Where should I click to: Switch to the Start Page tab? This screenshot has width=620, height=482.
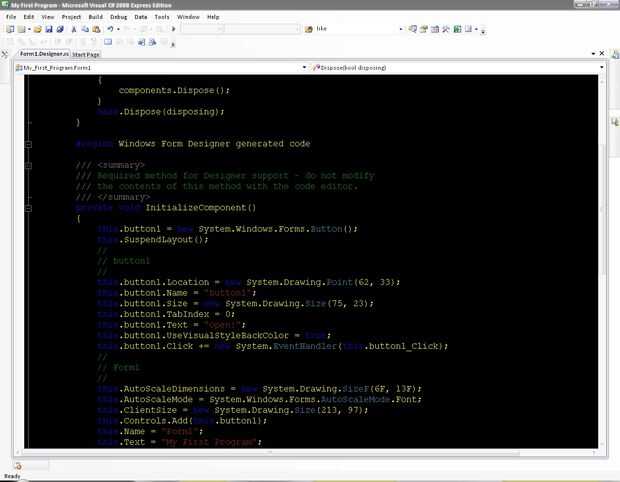(86, 55)
